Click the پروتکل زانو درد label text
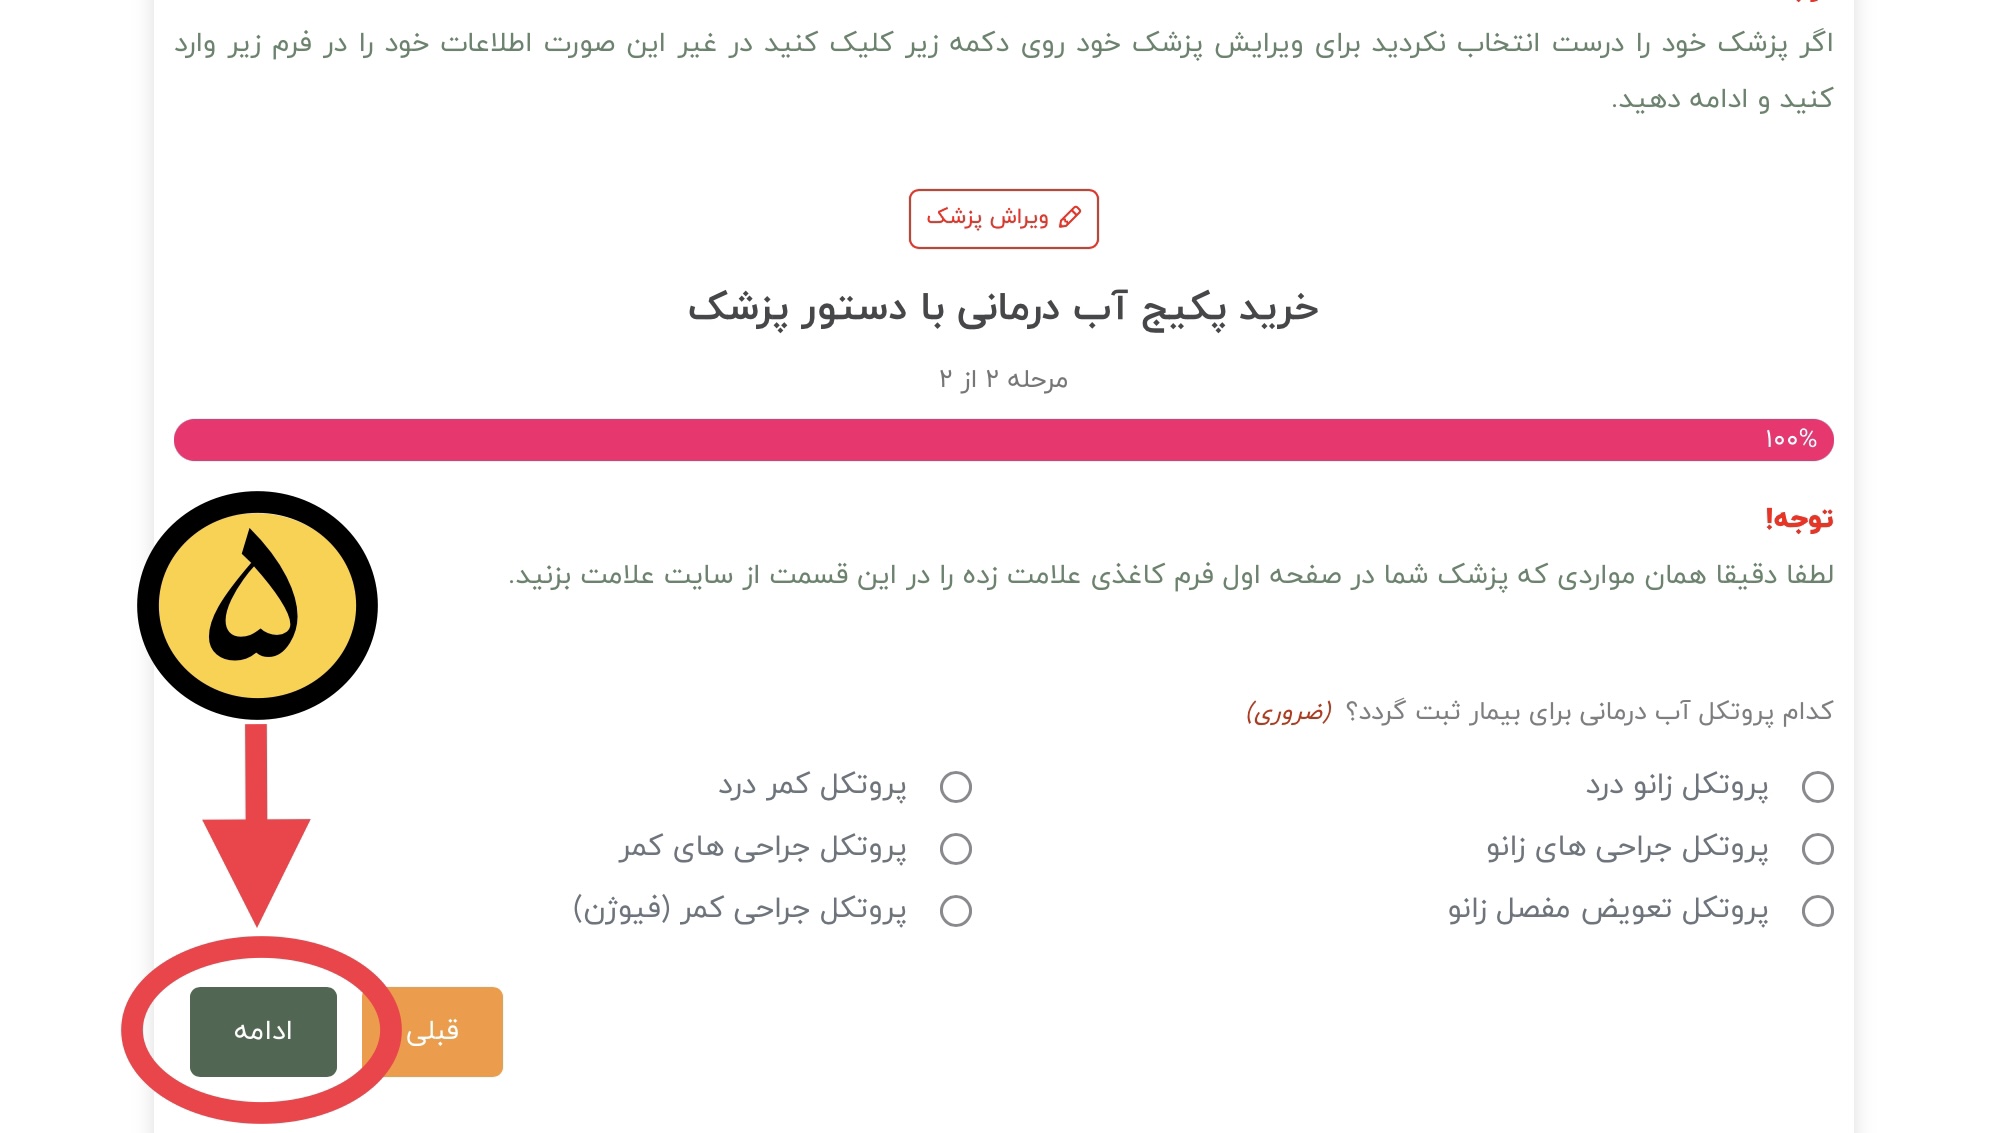This screenshot has width=2014, height=1133. click(x=1677, y=786)
